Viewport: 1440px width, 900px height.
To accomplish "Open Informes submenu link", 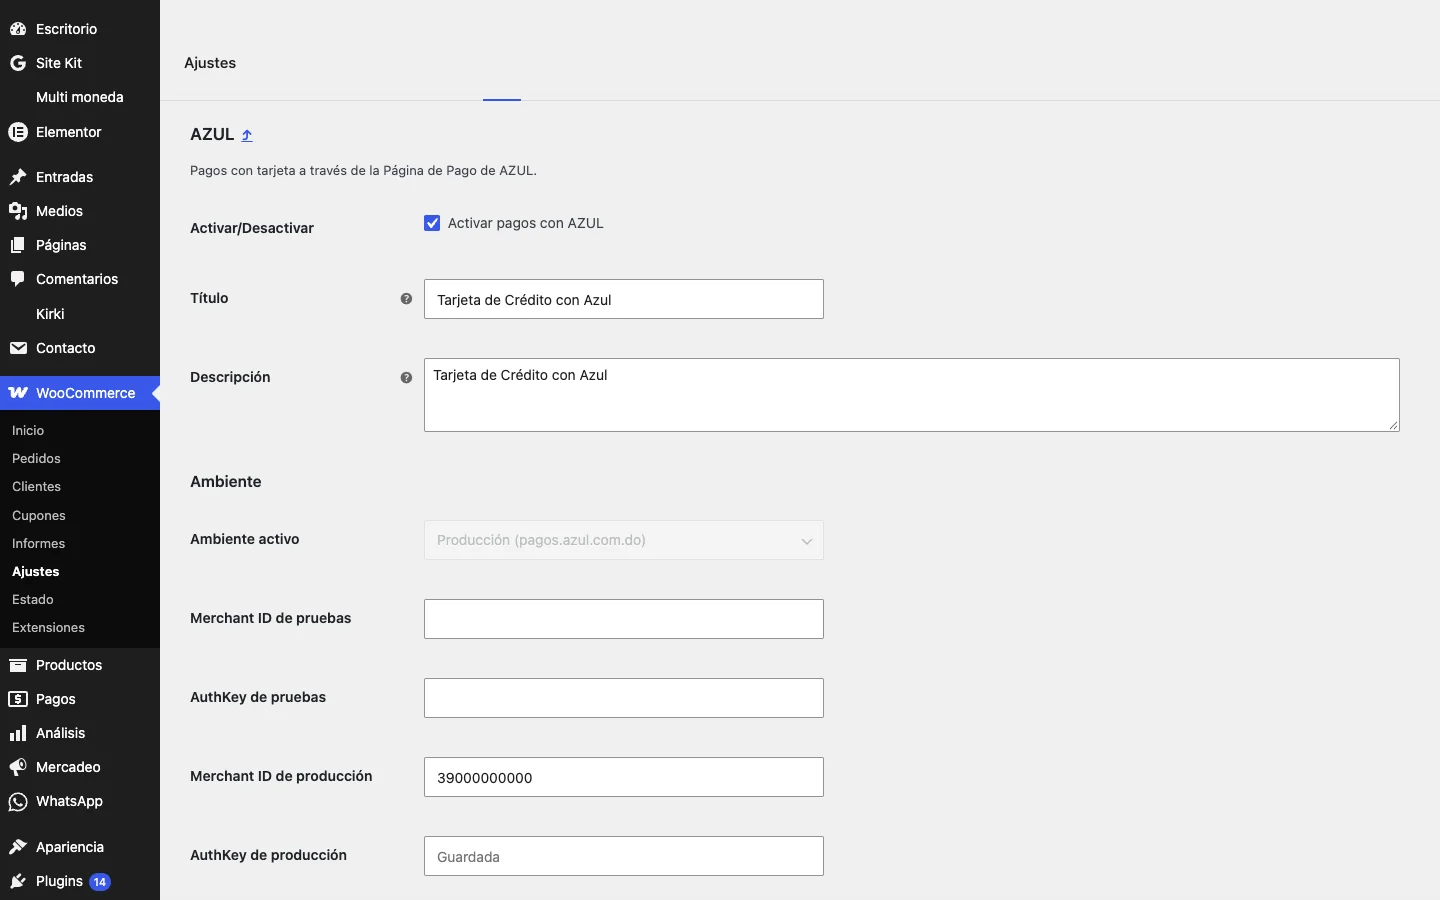I will click(38, 543).
